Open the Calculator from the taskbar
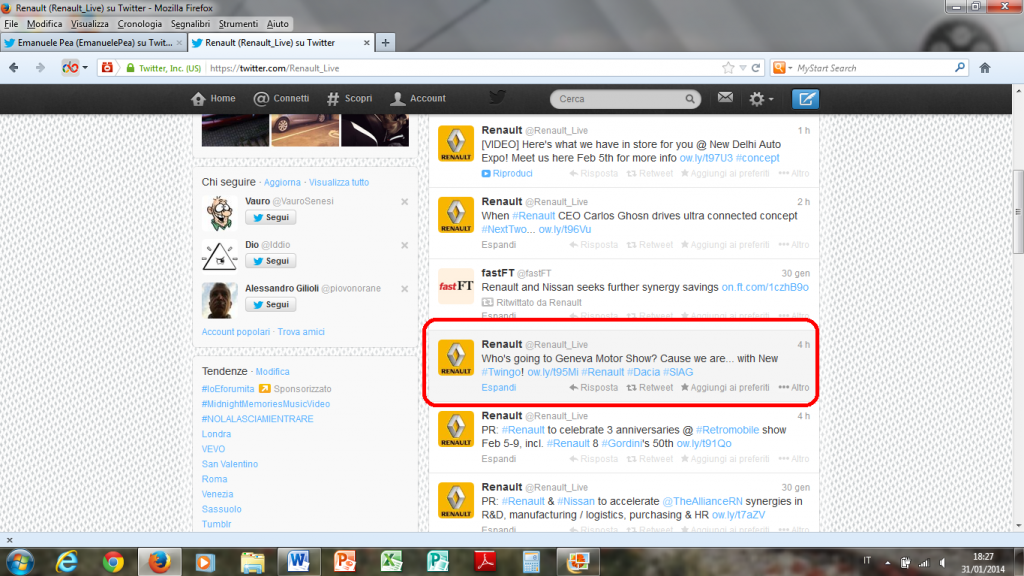Viewport: 1024px width, 576px height. (531, 562)
